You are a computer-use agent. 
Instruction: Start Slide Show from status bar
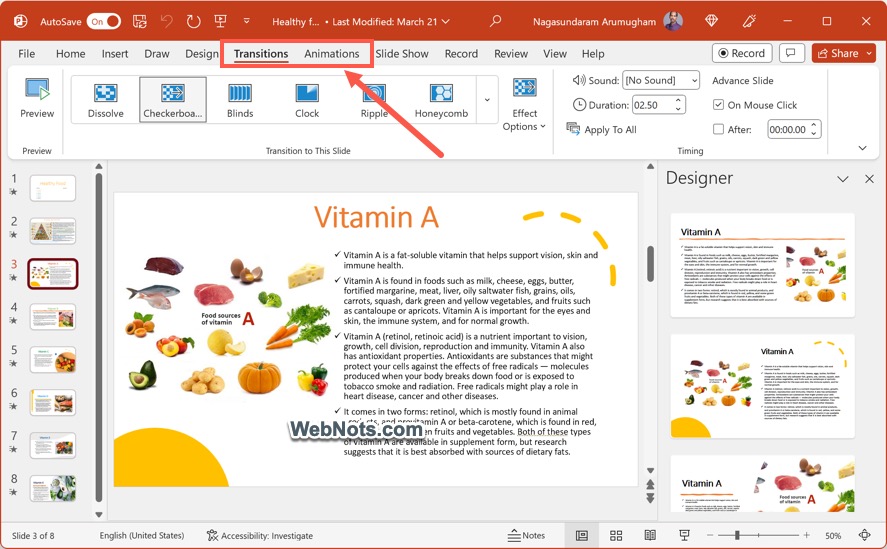click(684, 535)
